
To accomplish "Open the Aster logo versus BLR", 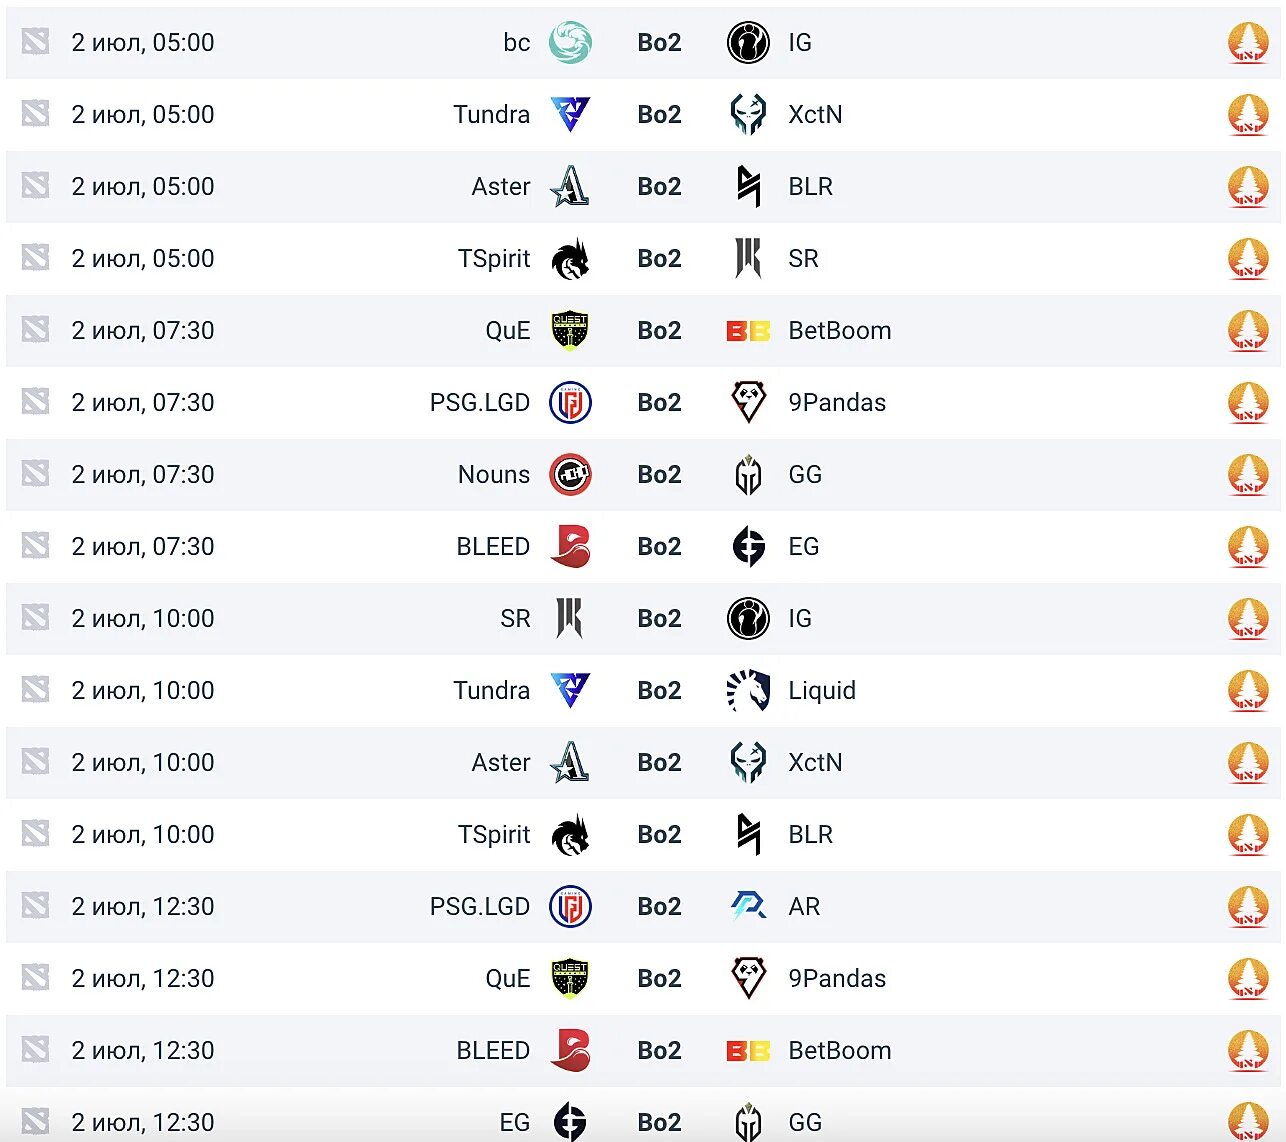I will point(570,187).
